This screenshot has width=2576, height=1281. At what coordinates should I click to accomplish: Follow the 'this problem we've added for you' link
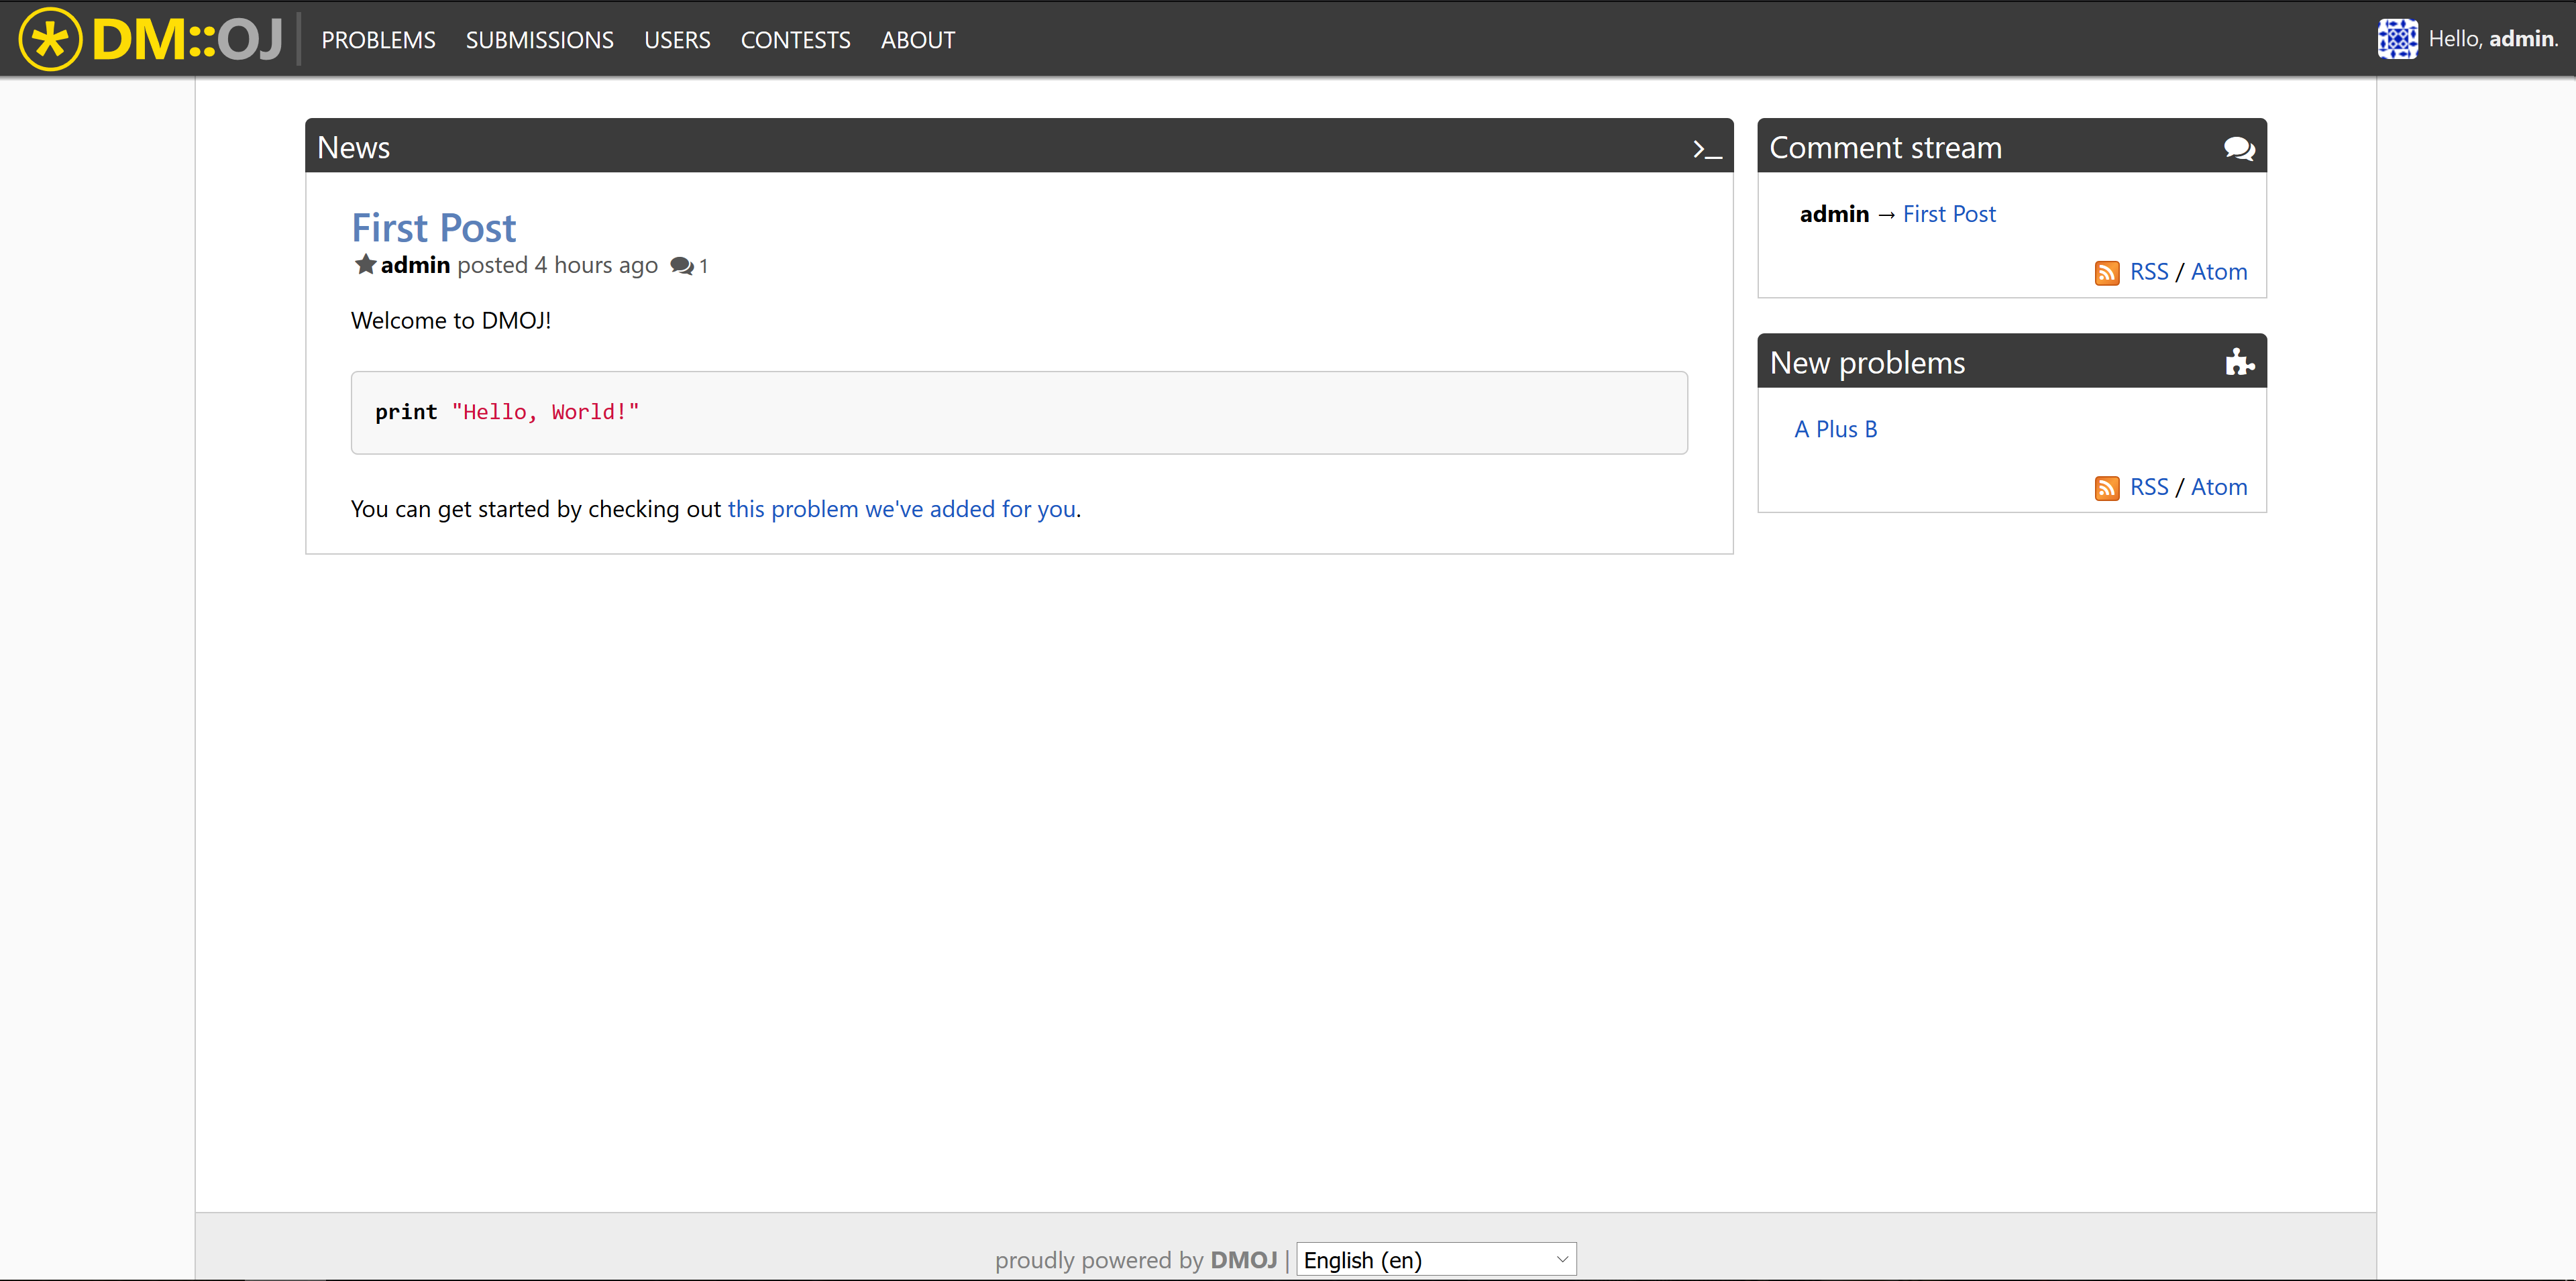[x=901, y=509]
